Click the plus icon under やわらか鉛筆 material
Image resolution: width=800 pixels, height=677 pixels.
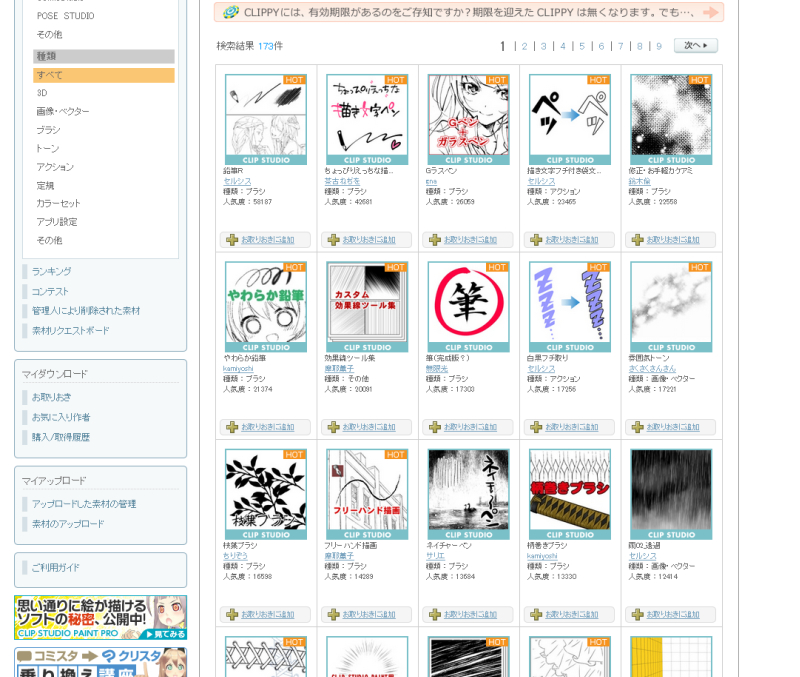point(232,427)
